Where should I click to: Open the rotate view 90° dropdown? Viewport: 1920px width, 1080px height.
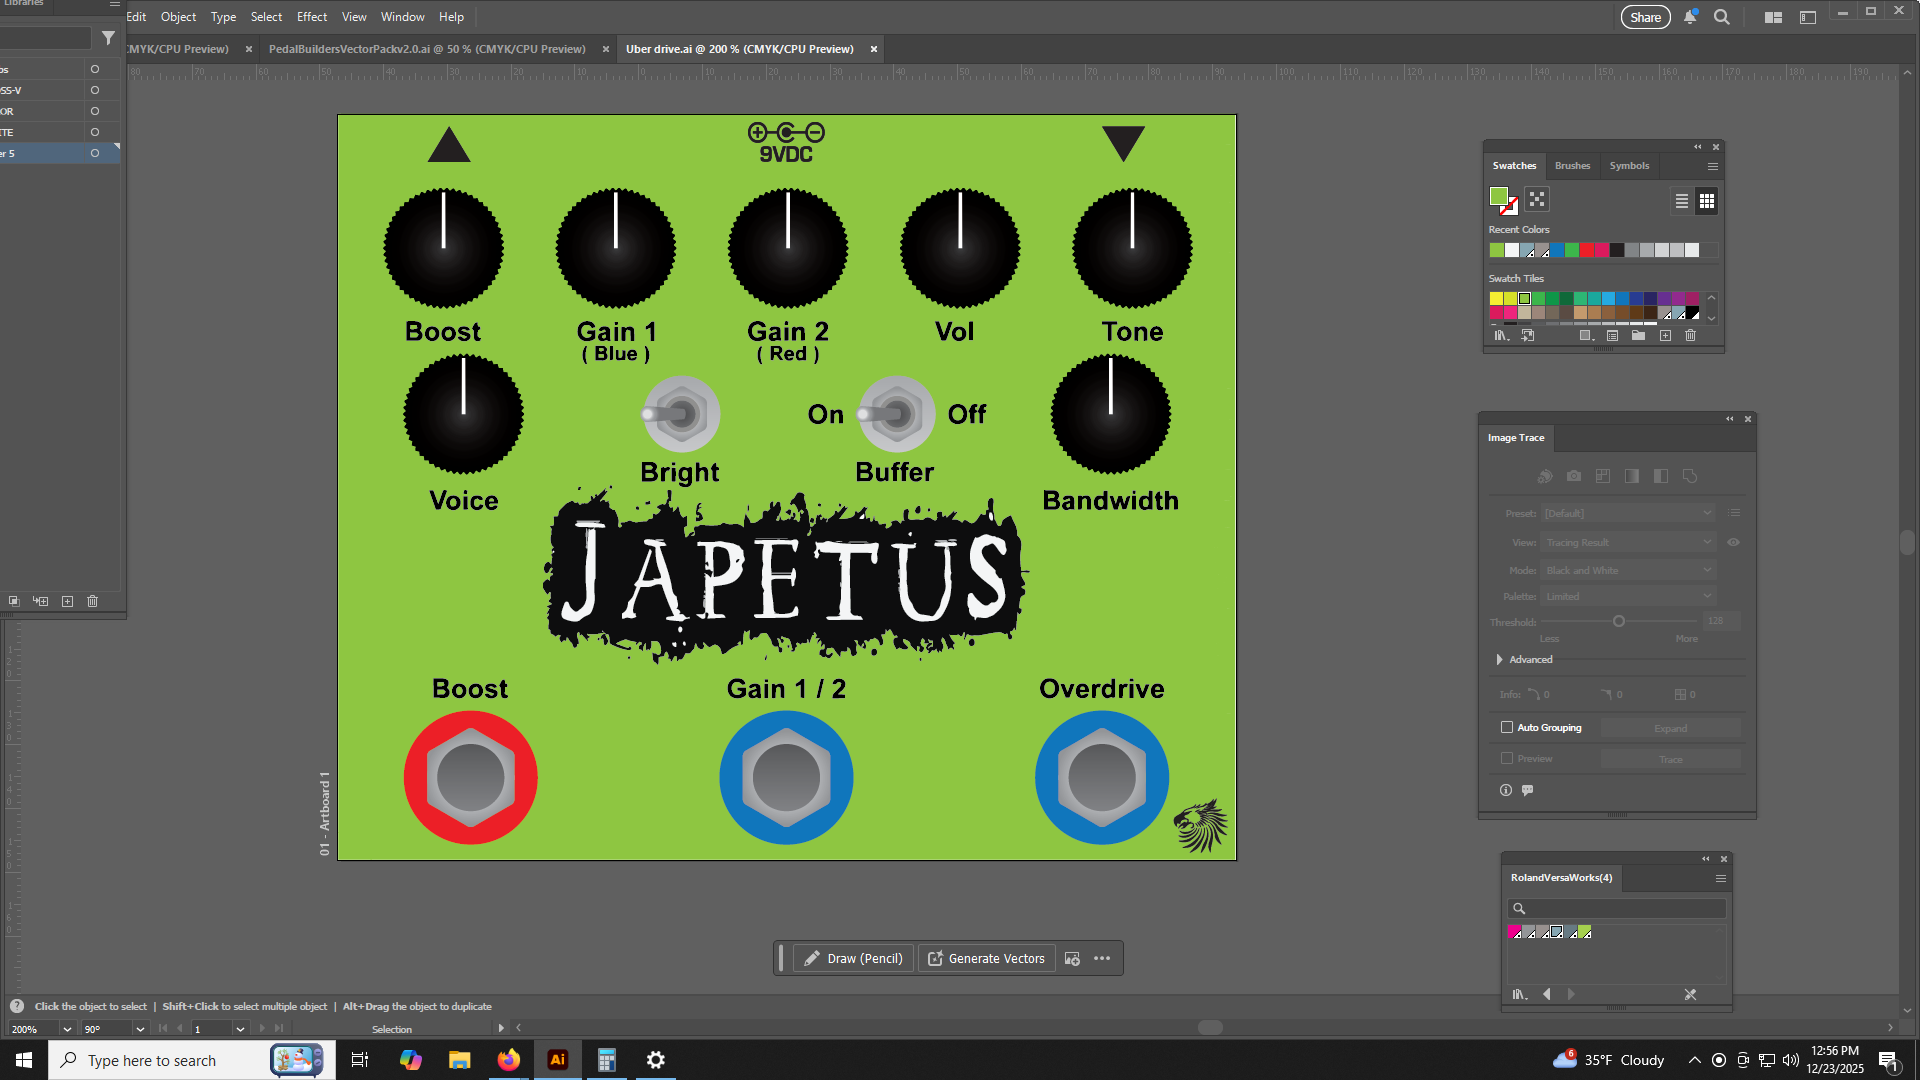(140, 1029)
